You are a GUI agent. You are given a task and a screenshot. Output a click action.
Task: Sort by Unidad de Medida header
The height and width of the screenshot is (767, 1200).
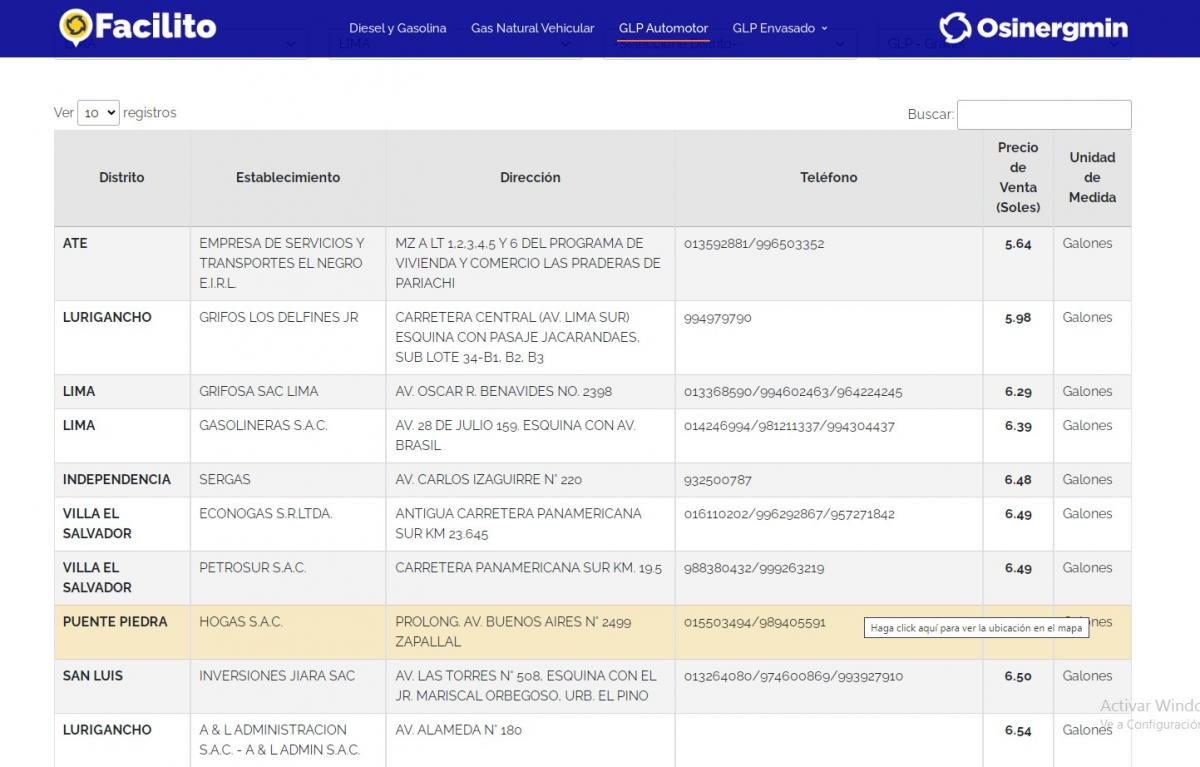(x=1092, y=178)
